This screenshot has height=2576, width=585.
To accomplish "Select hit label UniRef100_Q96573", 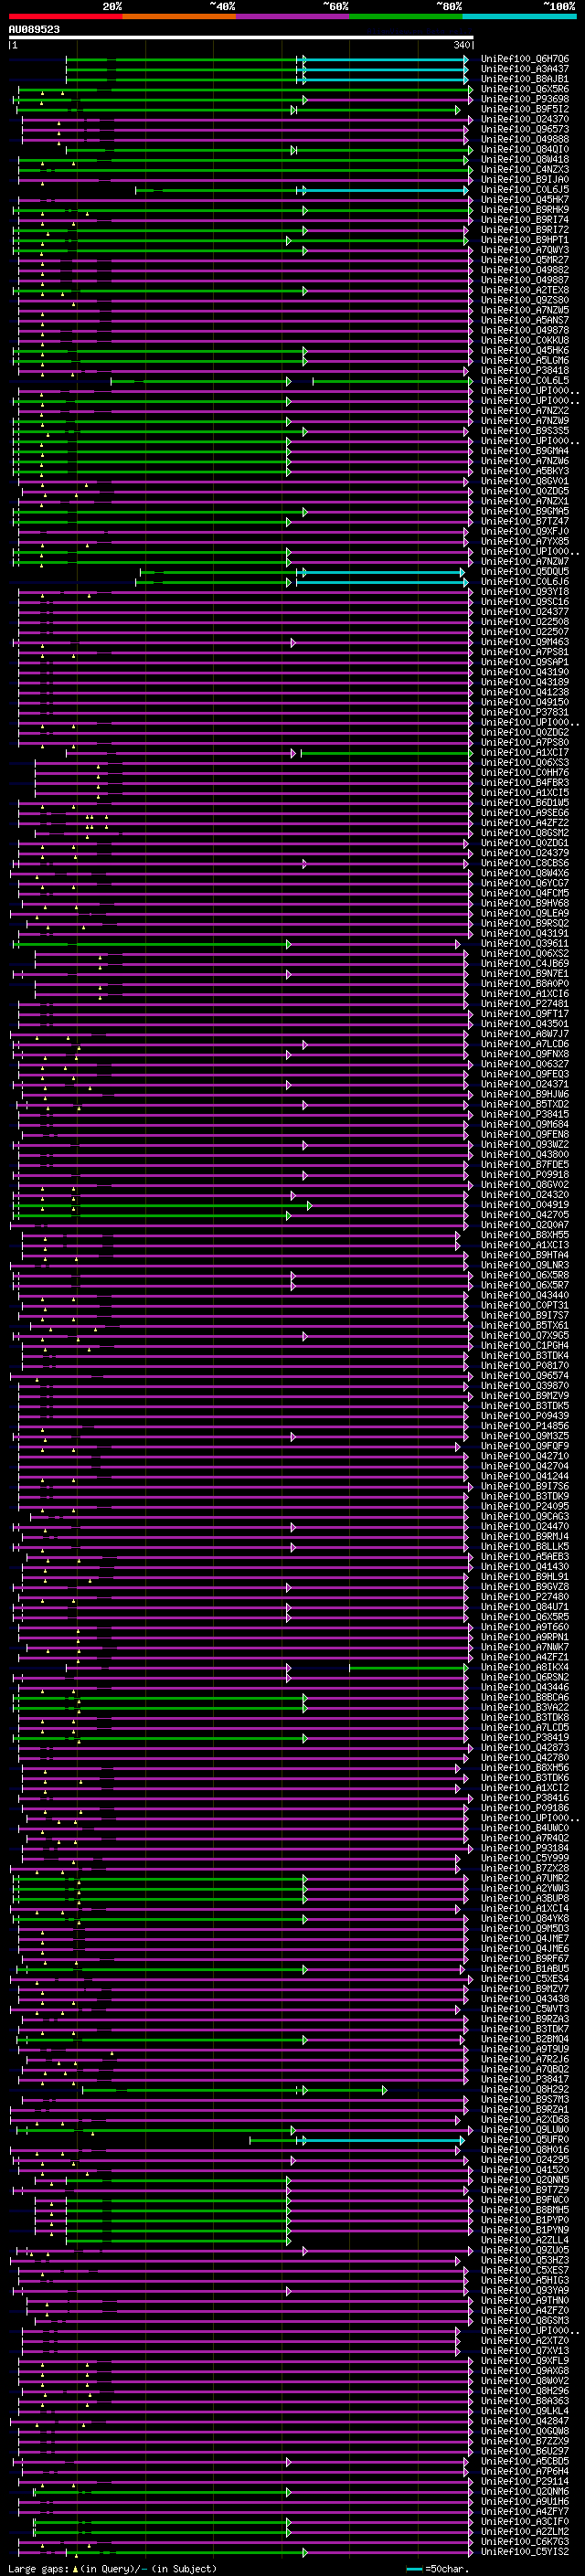I will click(525, 129).
